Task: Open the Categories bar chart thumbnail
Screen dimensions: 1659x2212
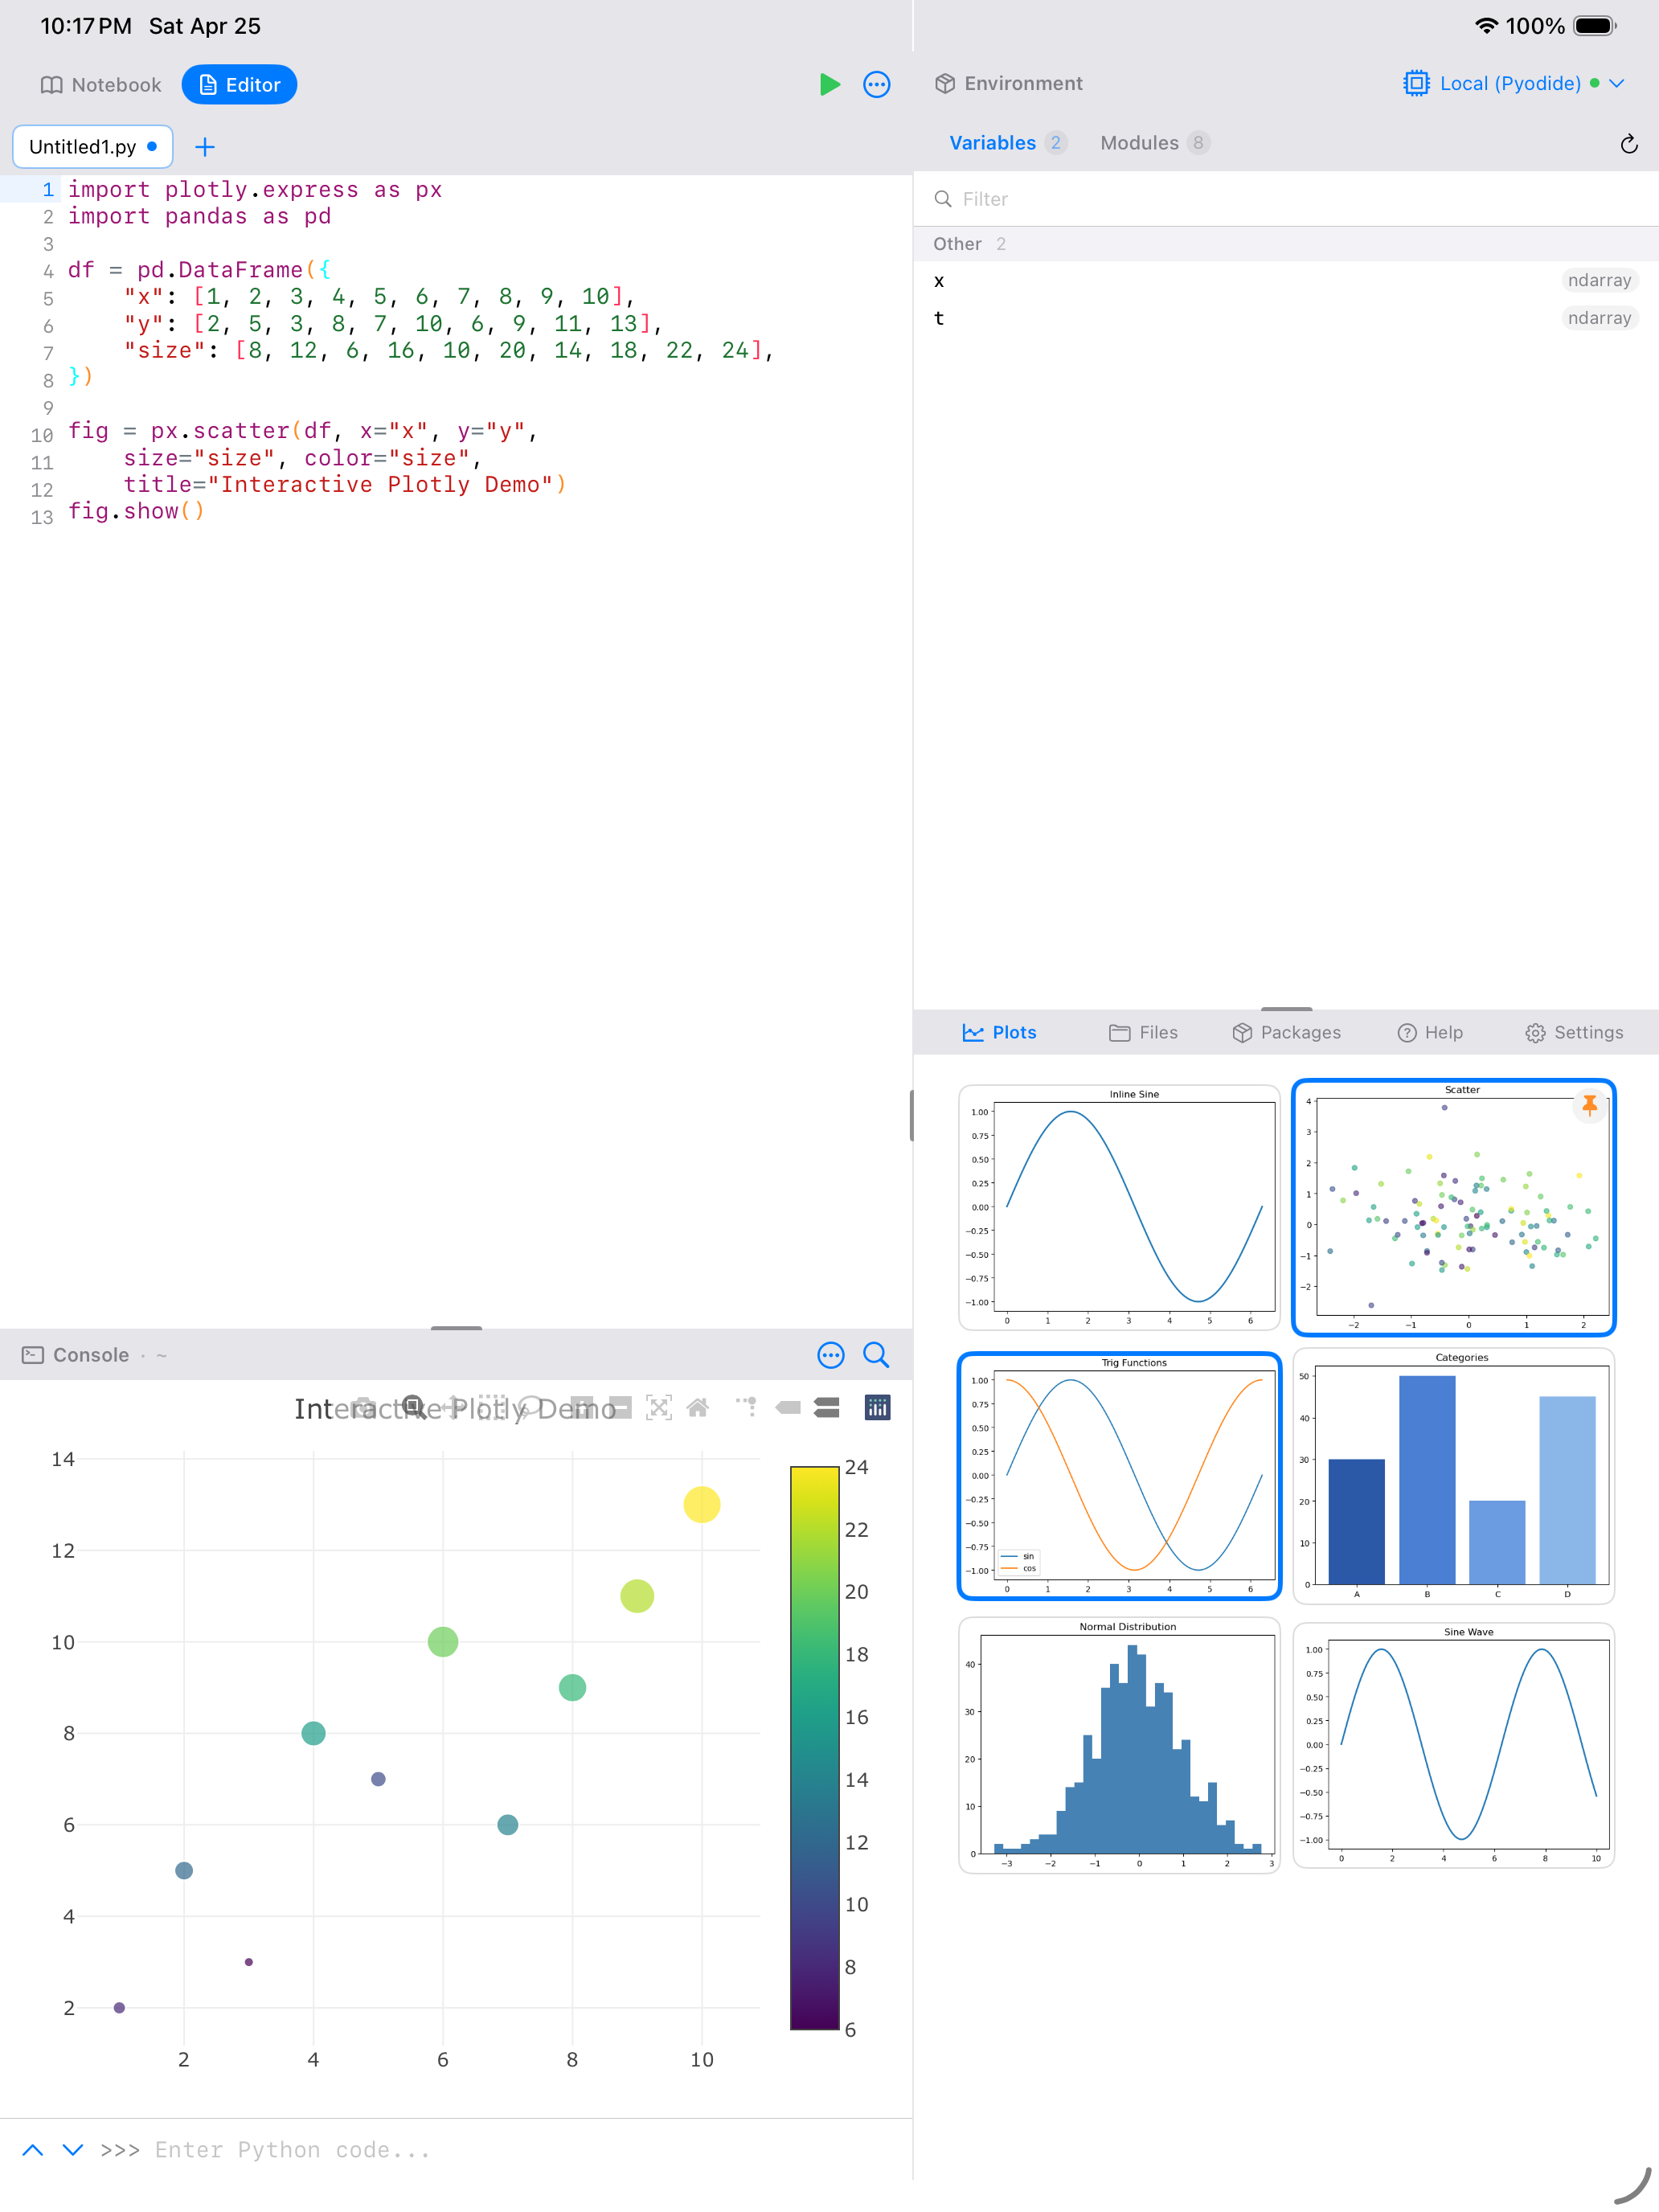Action: tap(1454, 1476)
